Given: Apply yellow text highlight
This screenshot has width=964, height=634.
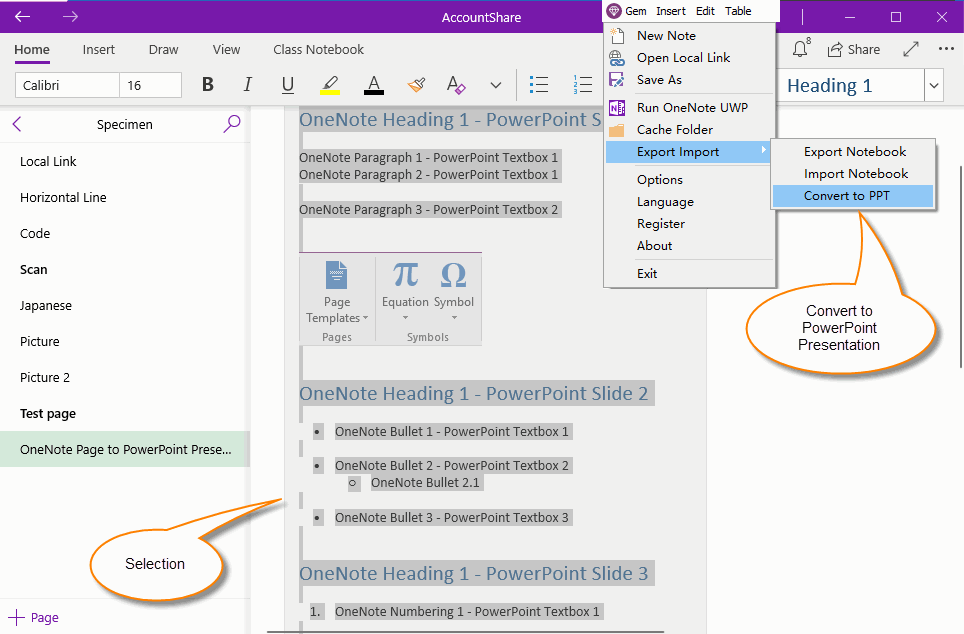Looking at the screenshot, I should tap(330, 85).
